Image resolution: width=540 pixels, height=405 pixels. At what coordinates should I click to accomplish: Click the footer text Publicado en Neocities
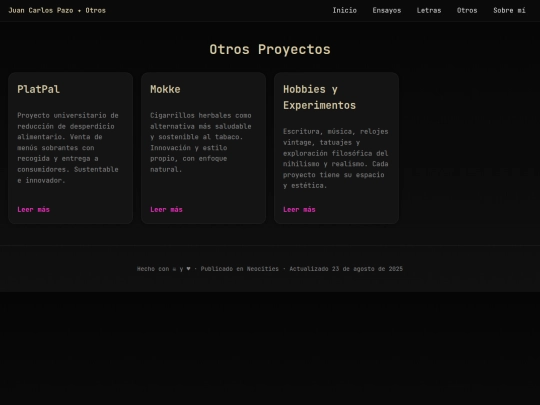(240, 269)
